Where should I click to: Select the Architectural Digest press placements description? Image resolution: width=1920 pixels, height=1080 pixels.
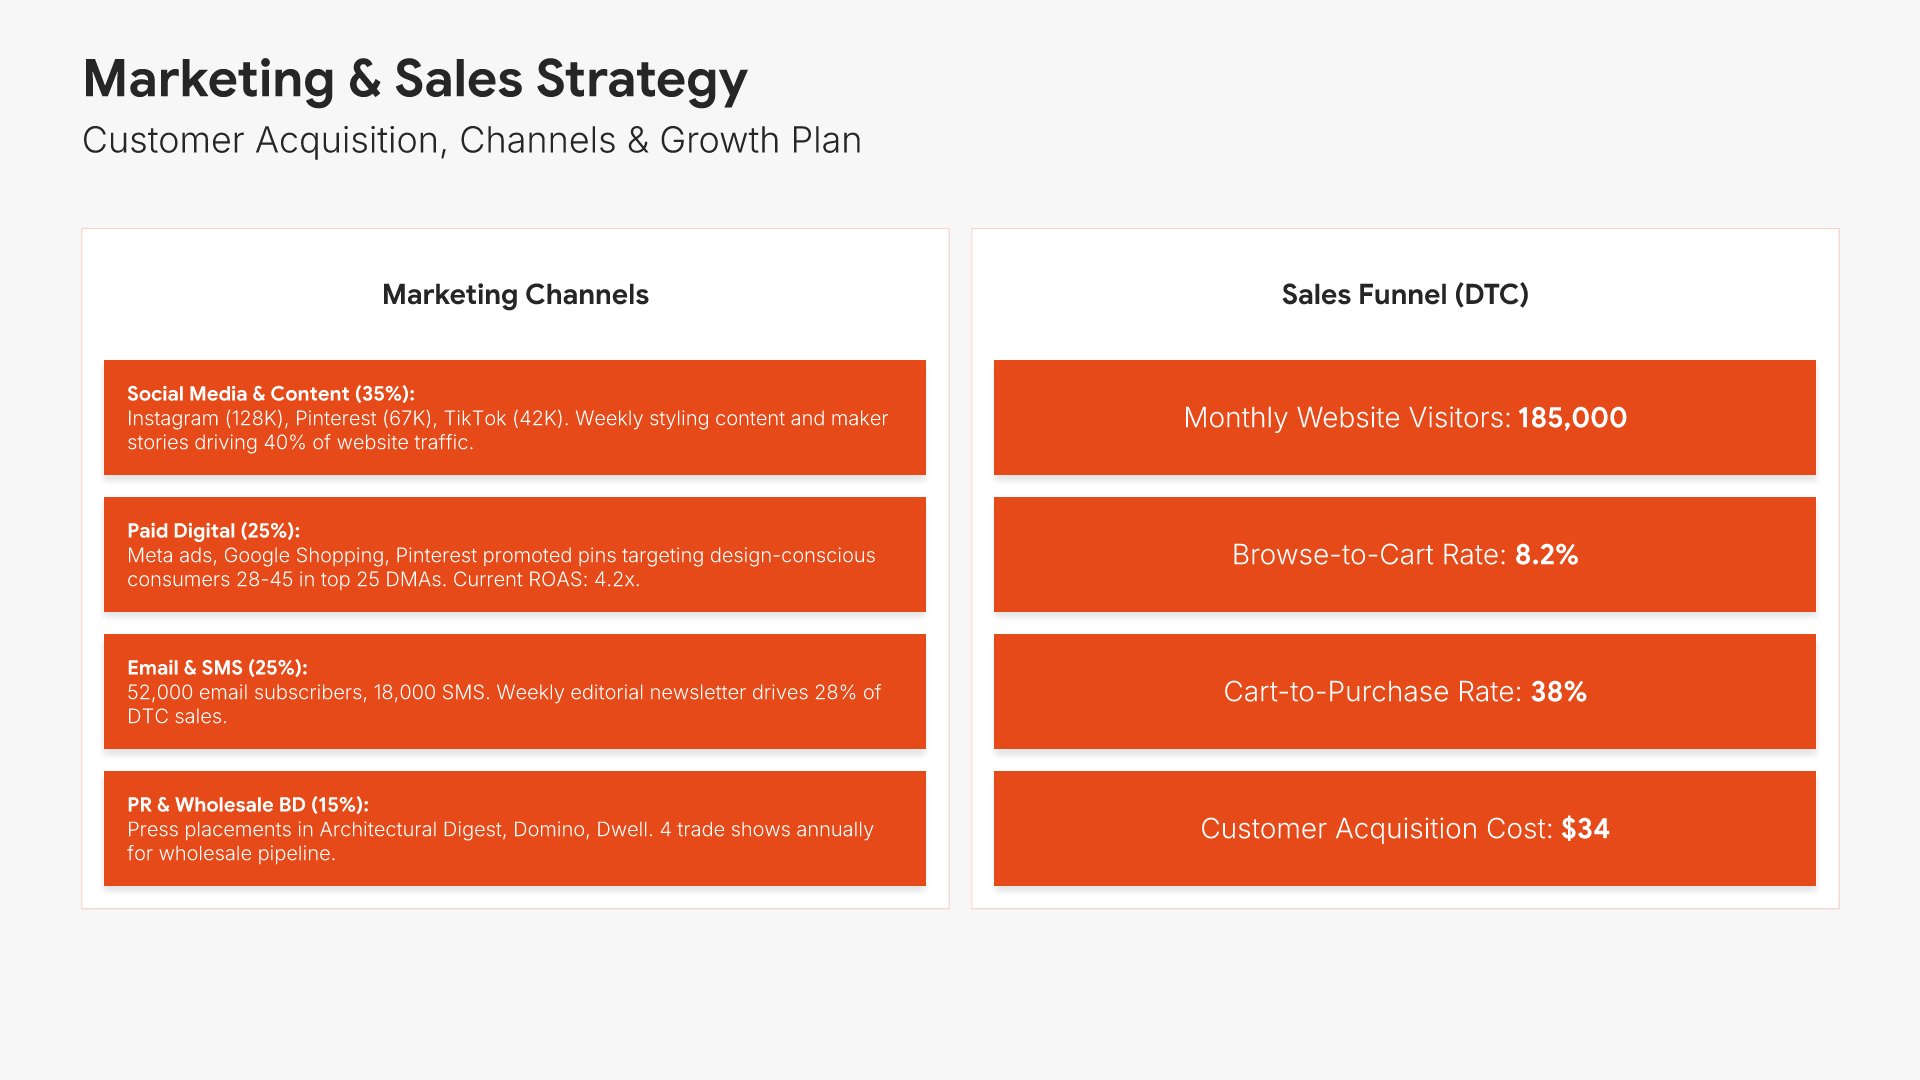click(500, 841)
